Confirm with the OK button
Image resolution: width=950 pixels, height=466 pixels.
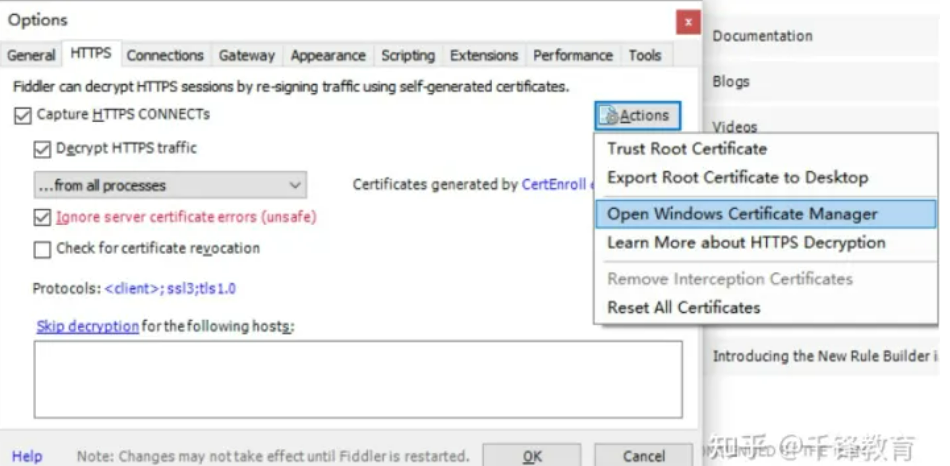point(532,456)
